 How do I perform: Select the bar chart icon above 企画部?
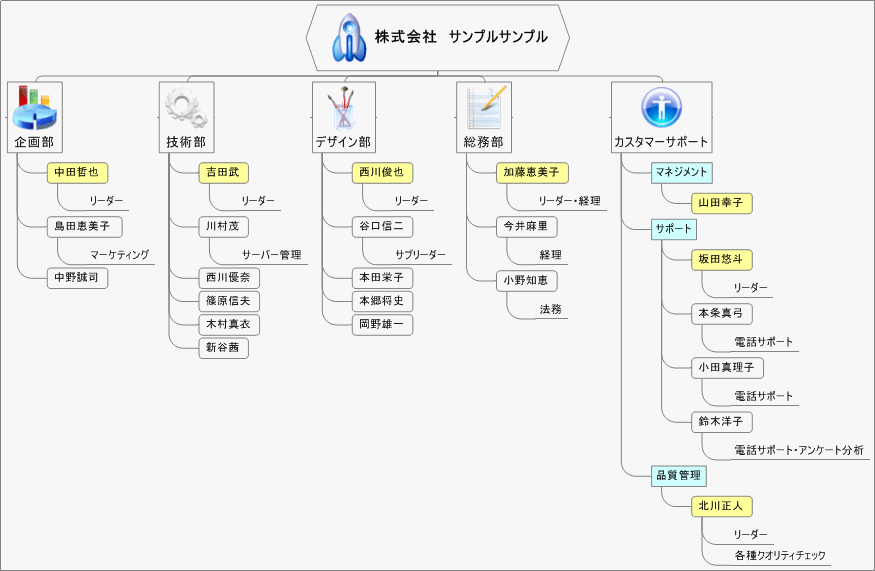coord(34,107)
